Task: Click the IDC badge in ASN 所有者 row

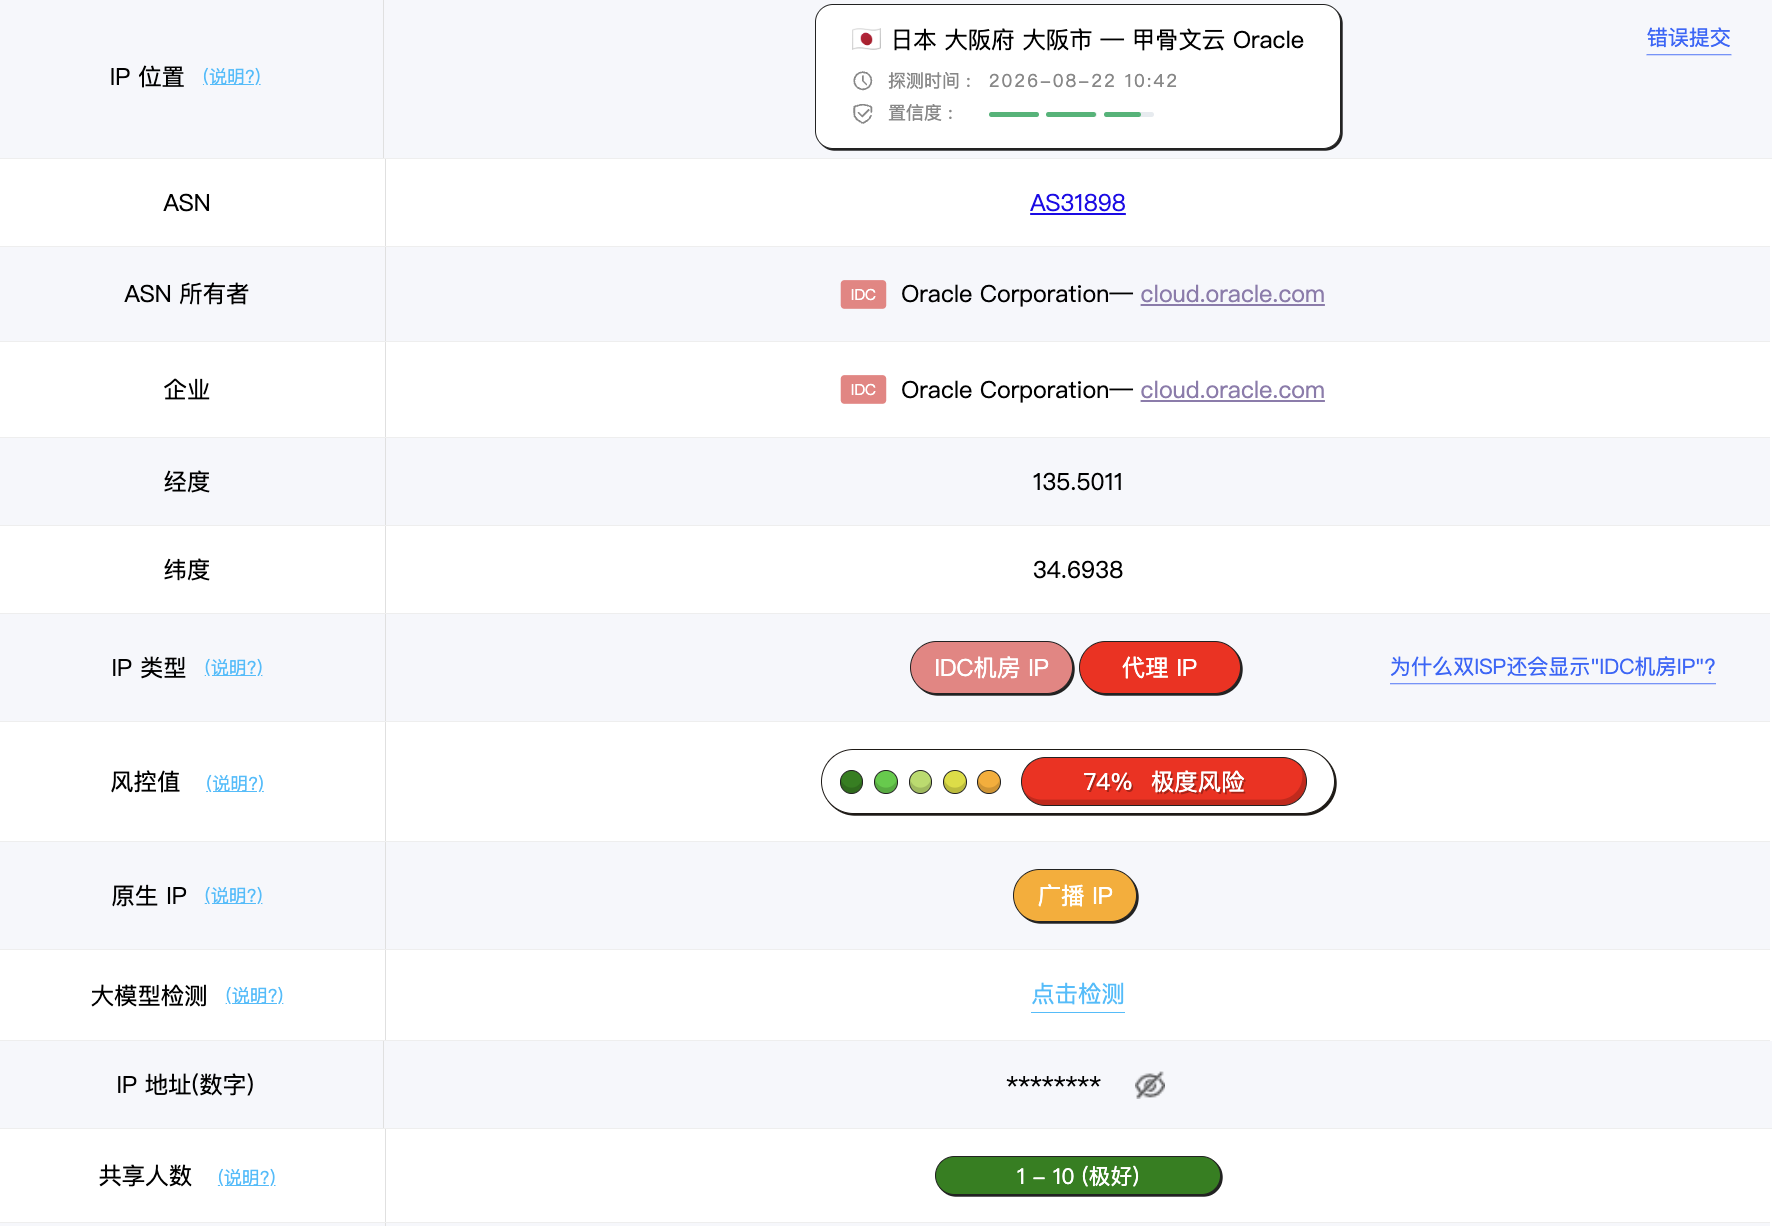Action: pyautogui.click(x=863, y=295)
